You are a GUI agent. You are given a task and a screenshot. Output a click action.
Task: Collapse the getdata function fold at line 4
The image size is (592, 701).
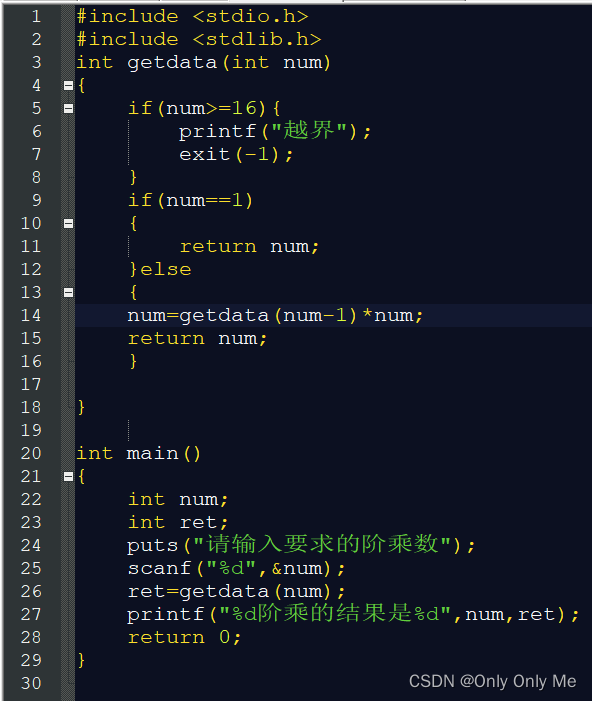coord(68,85)
